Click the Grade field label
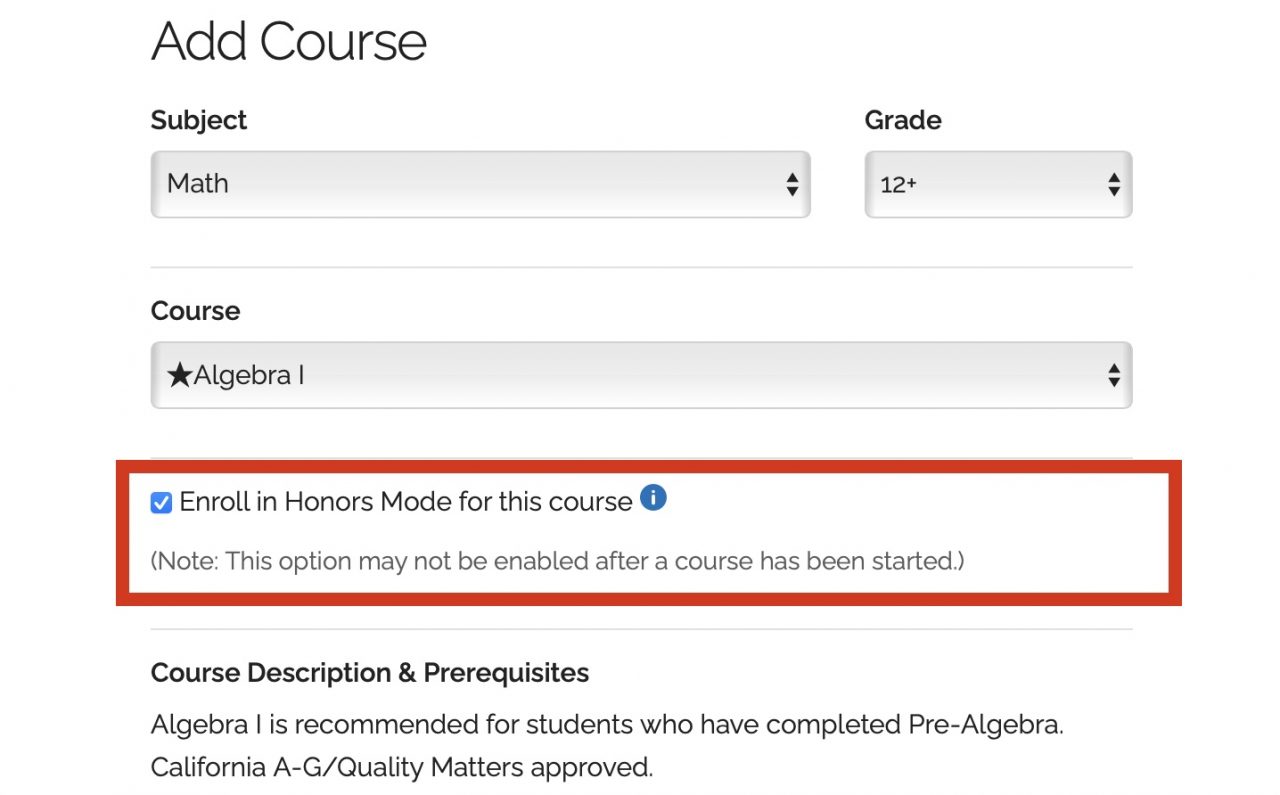Screen dimensions: 1280x795 pyautogui.click(x=902, y=120)
